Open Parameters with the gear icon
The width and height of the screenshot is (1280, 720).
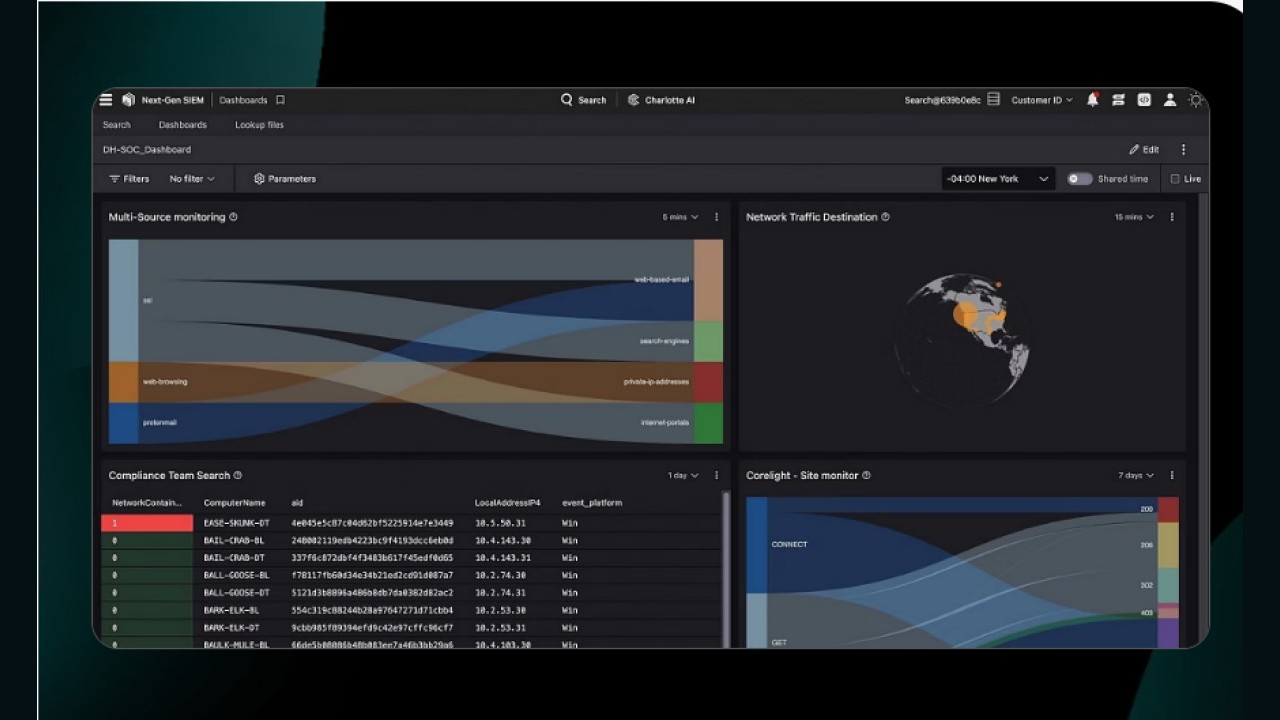[286, 178]
